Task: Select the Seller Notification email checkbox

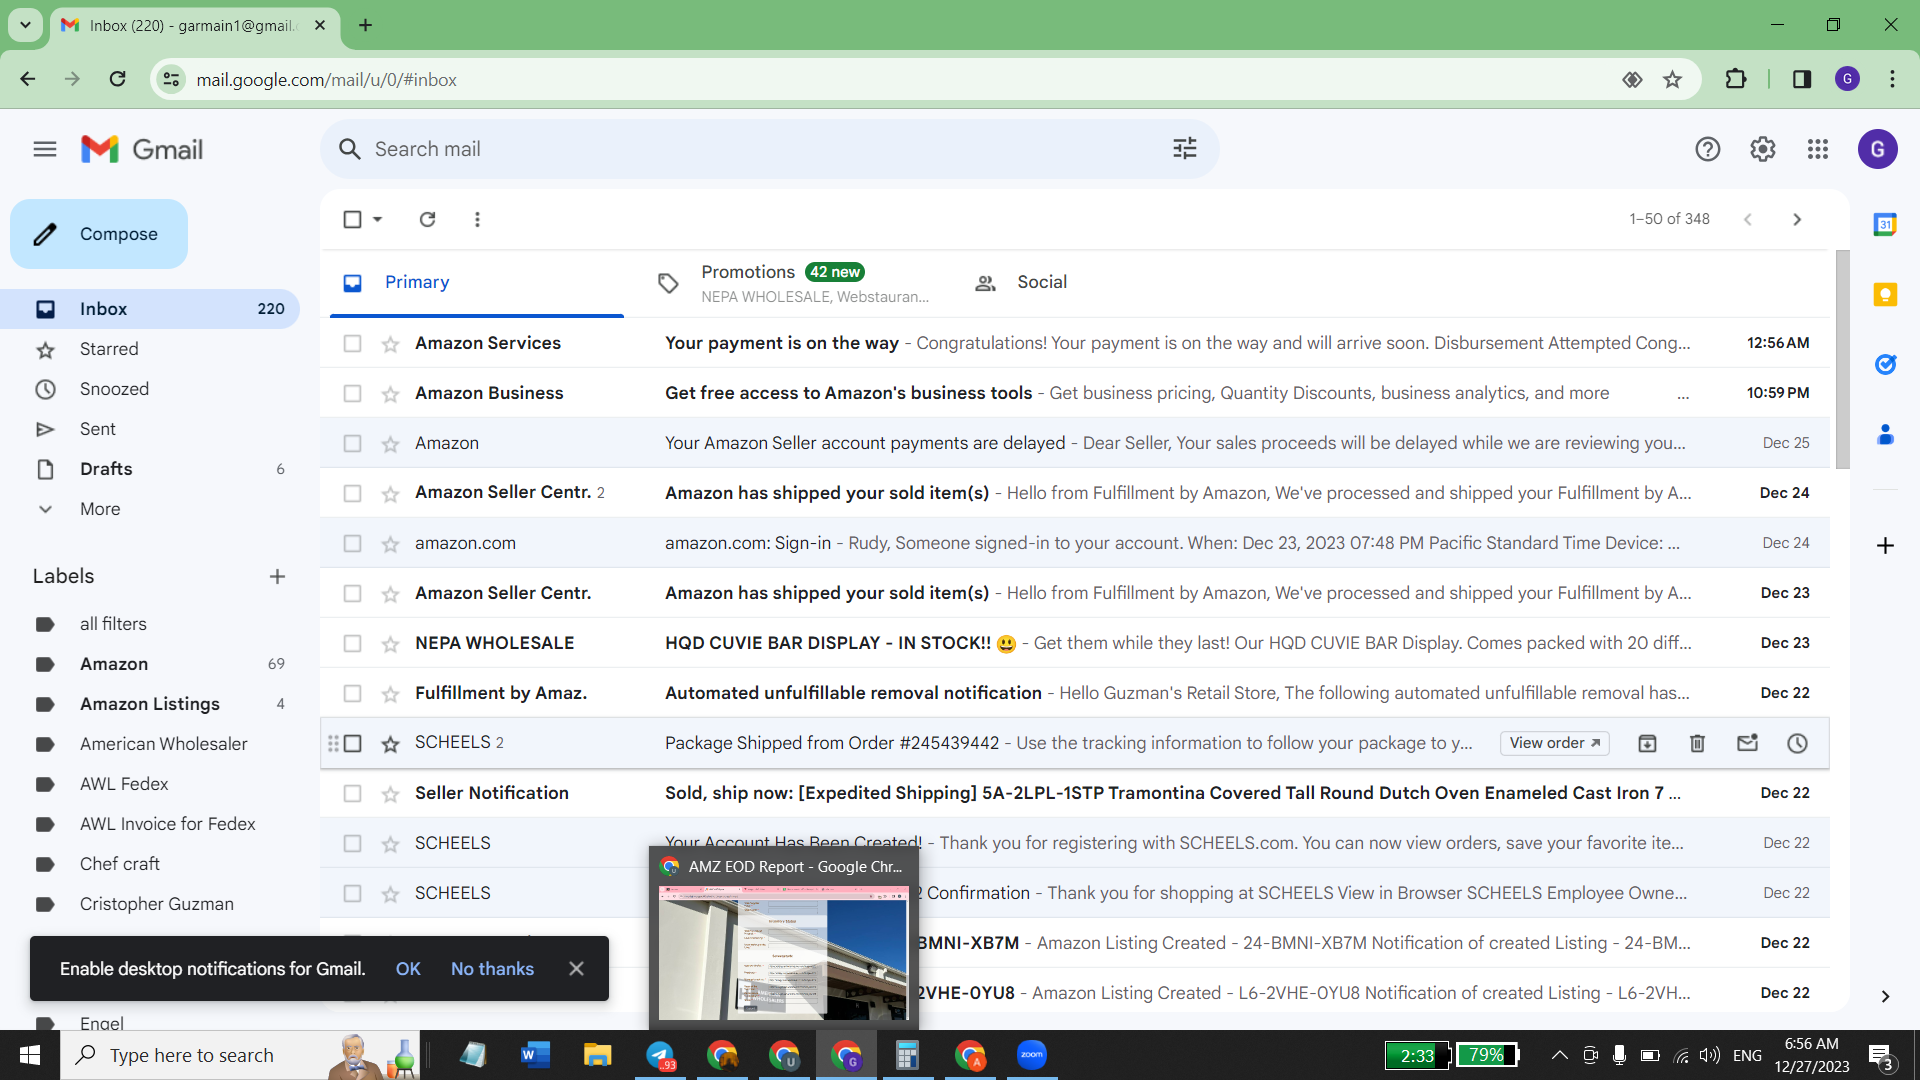Action: [352, 793]
